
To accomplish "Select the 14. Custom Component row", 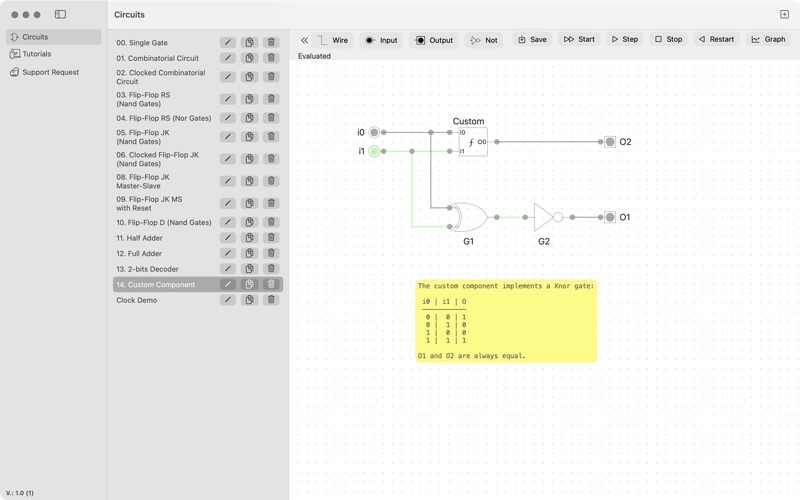I will 198,284.
